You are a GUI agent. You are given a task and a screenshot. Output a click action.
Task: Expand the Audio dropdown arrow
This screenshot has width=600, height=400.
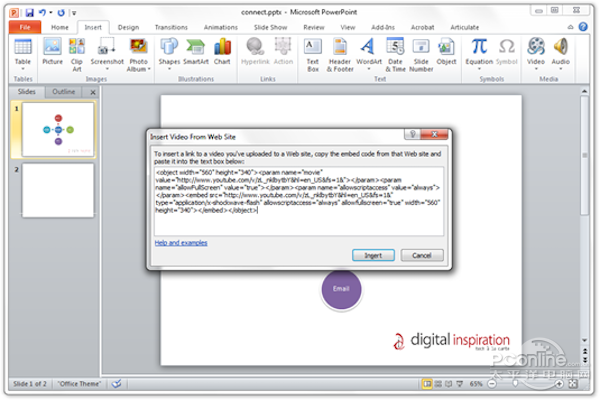tap(561, 69)
